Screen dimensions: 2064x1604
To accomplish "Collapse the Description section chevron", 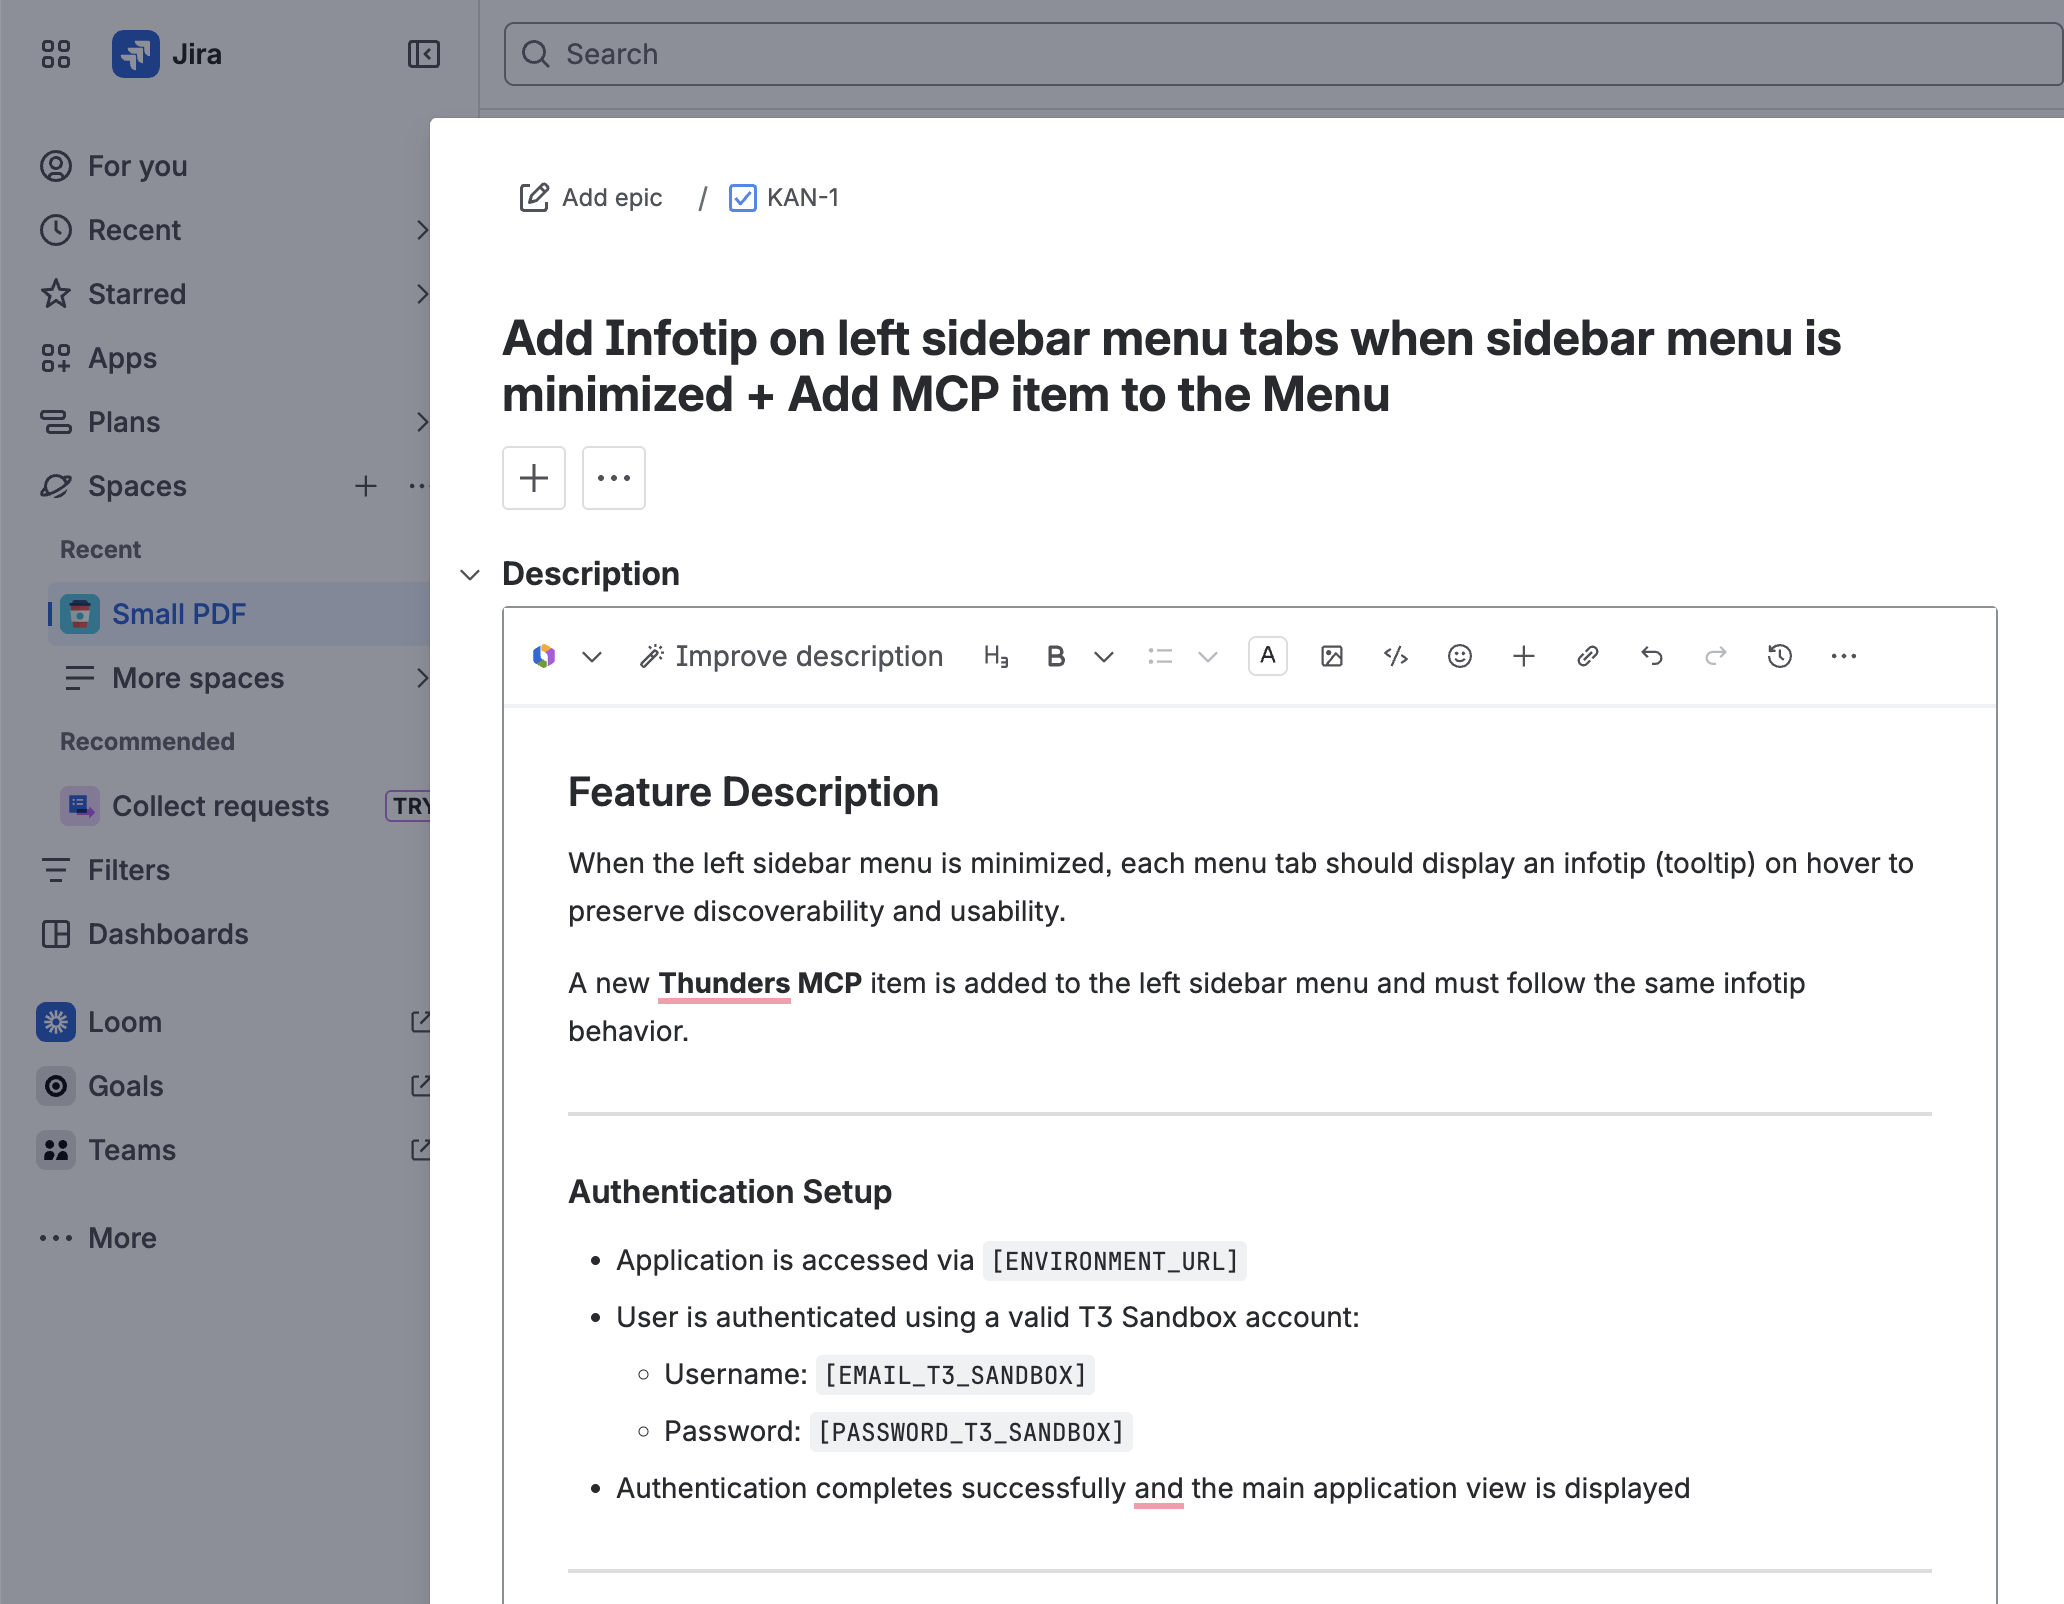I will click(x=470, y=575).
